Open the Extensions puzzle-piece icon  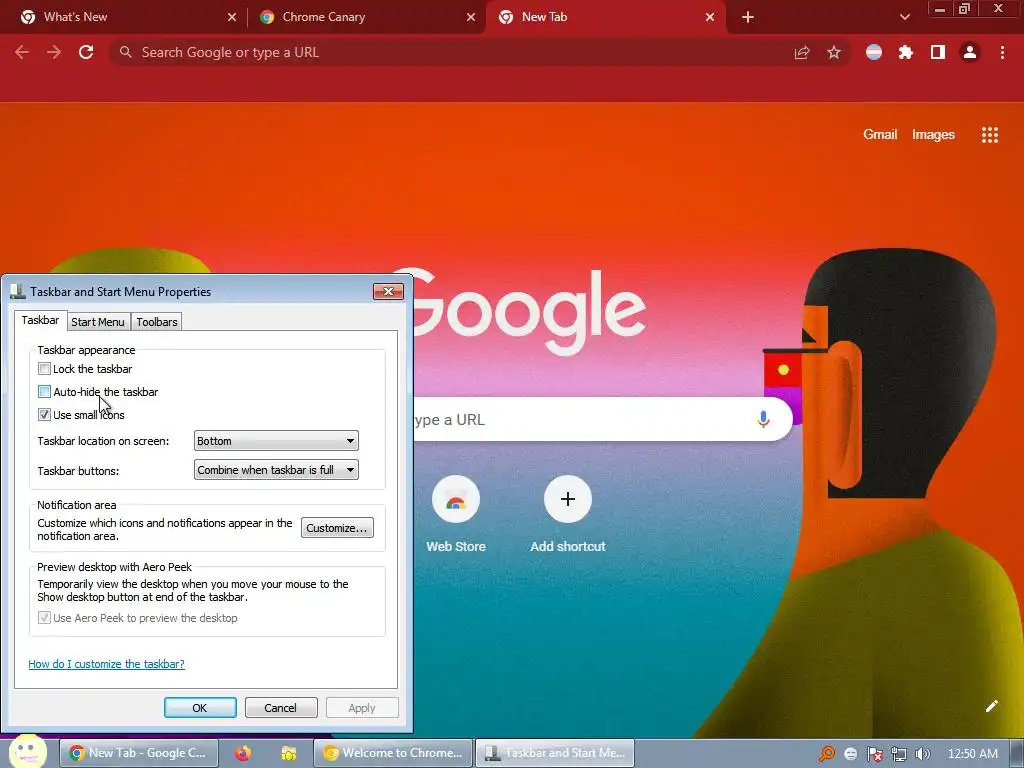(906, 52)
